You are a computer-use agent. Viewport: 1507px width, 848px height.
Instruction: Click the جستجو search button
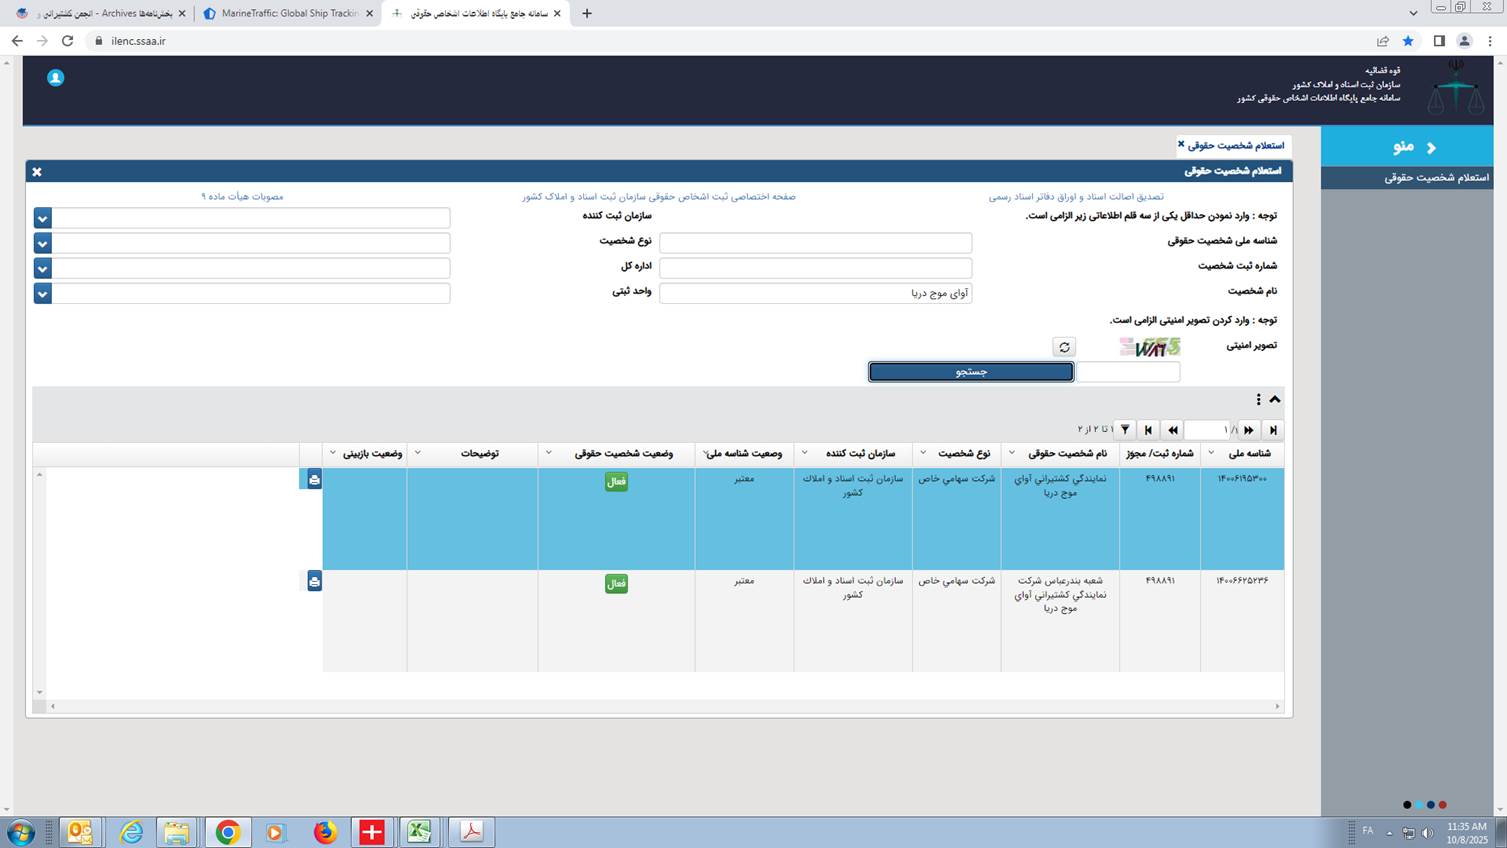tap(970, 372)
